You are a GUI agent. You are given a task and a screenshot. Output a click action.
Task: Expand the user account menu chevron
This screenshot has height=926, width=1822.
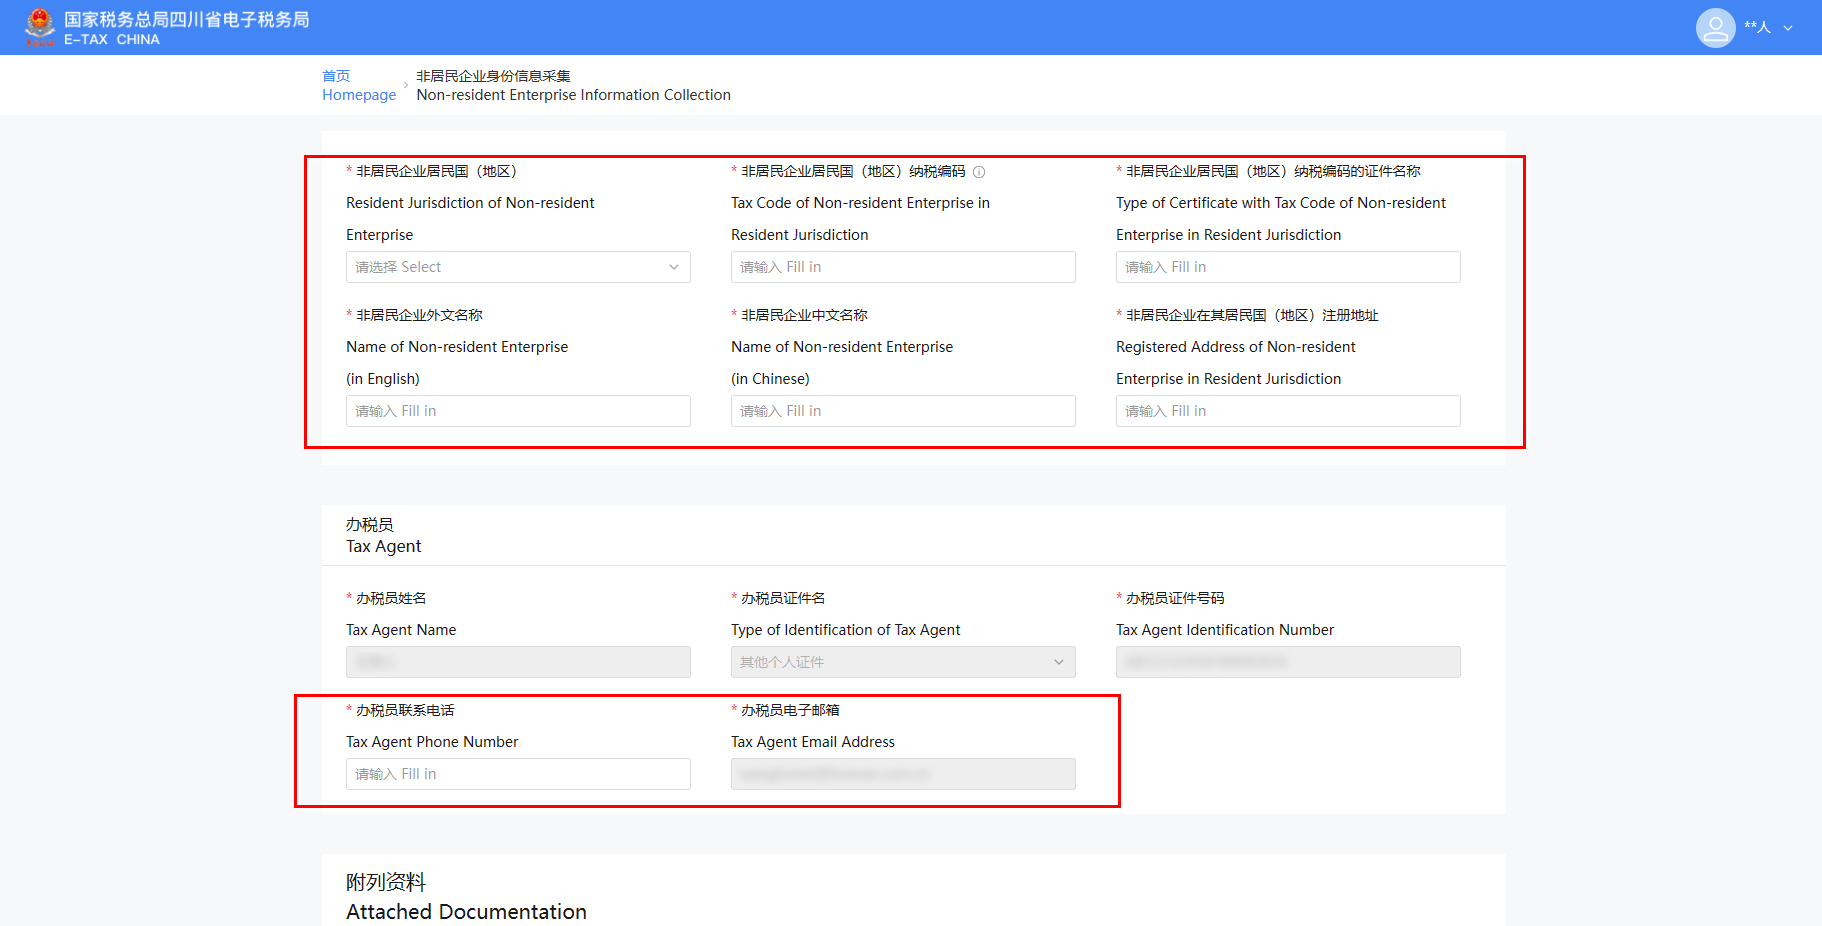coord(1788,28)
